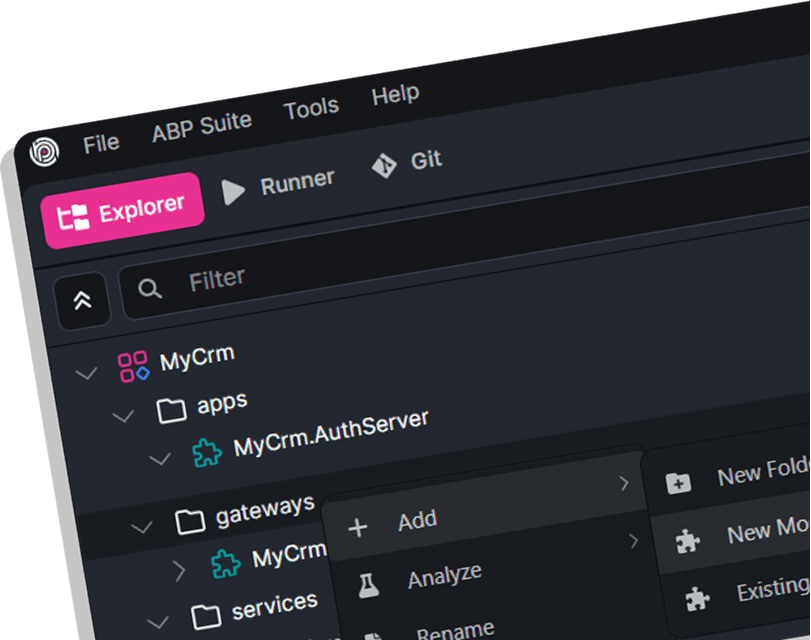Image resolution: width=811 pixels, height=640 pixels.
Task: Click the puzzle icon under gateways
Action: 226,563
